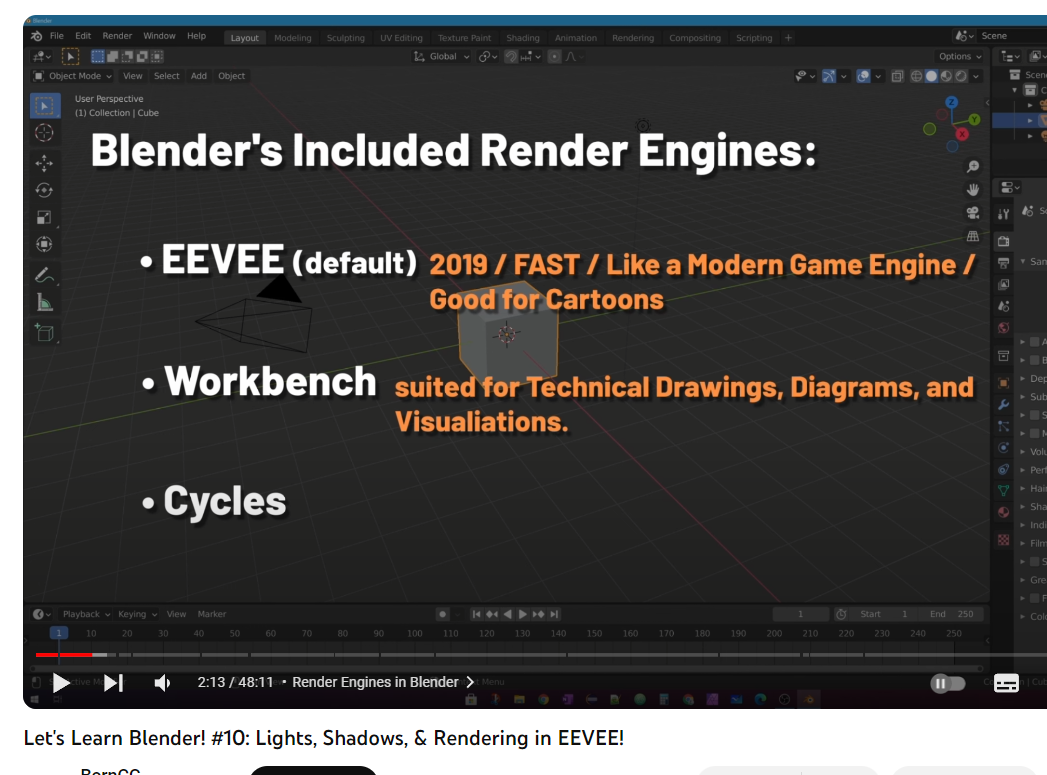This screenshot has height=775, width=1047.
Task: Open Blender's Render menu
Action: (117, 36)
